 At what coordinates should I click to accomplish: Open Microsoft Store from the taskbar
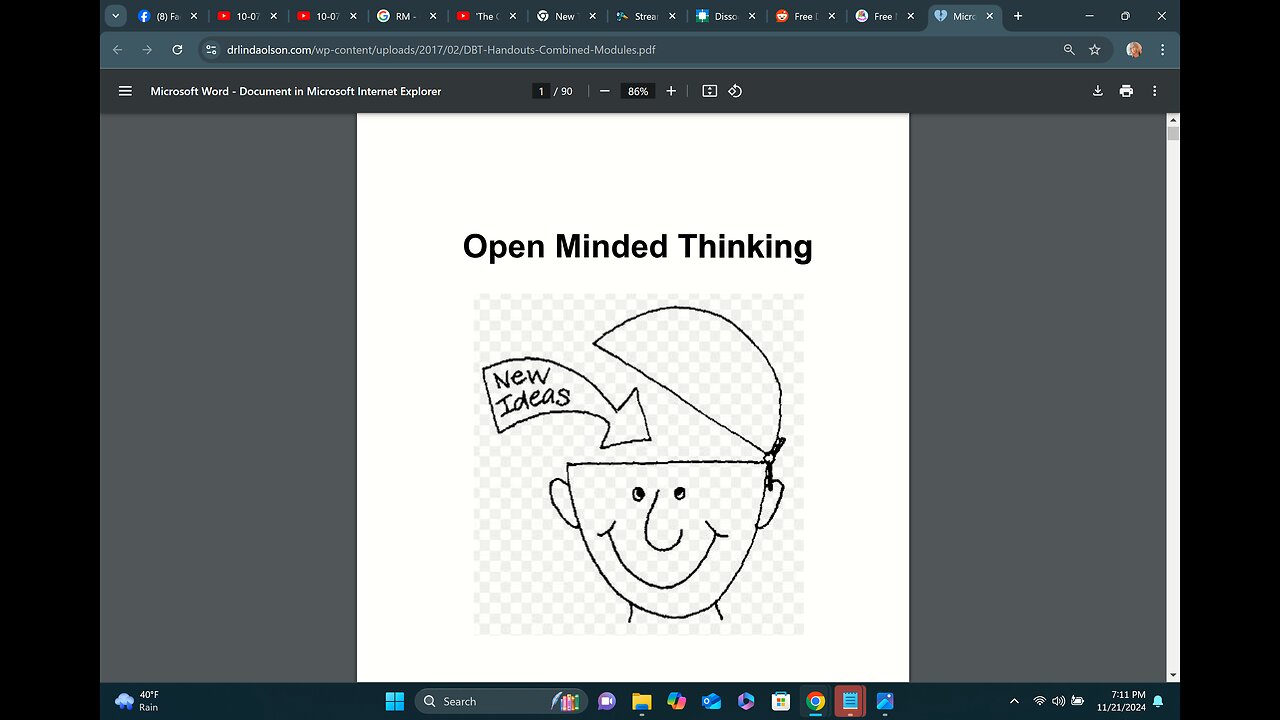tap(780, 701)
